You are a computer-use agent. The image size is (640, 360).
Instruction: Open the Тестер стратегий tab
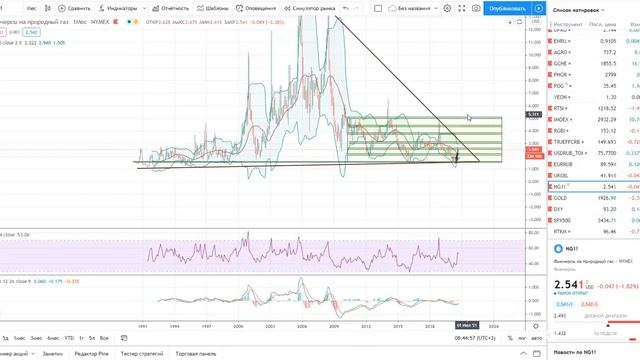(142, 354)
